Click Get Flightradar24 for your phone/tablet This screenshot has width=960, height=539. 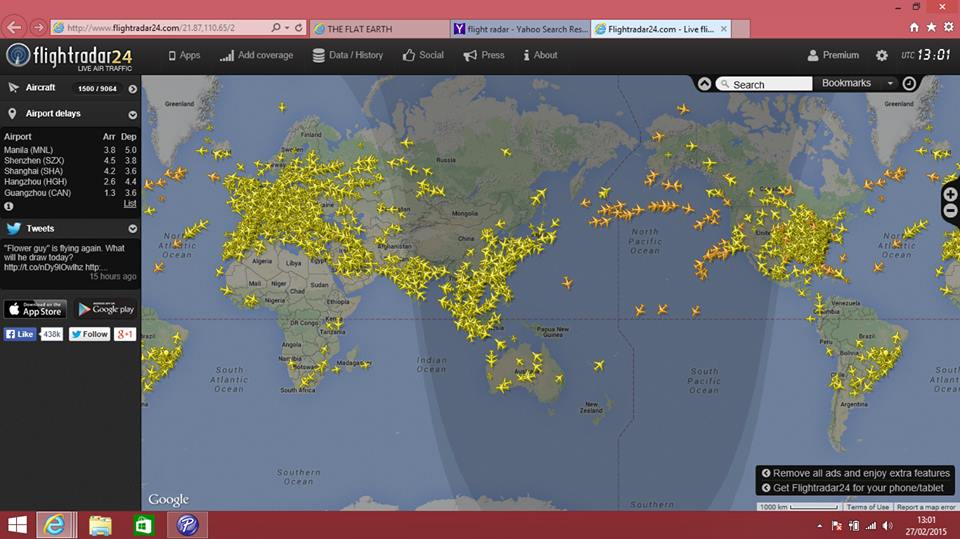[x=853, y=488]
